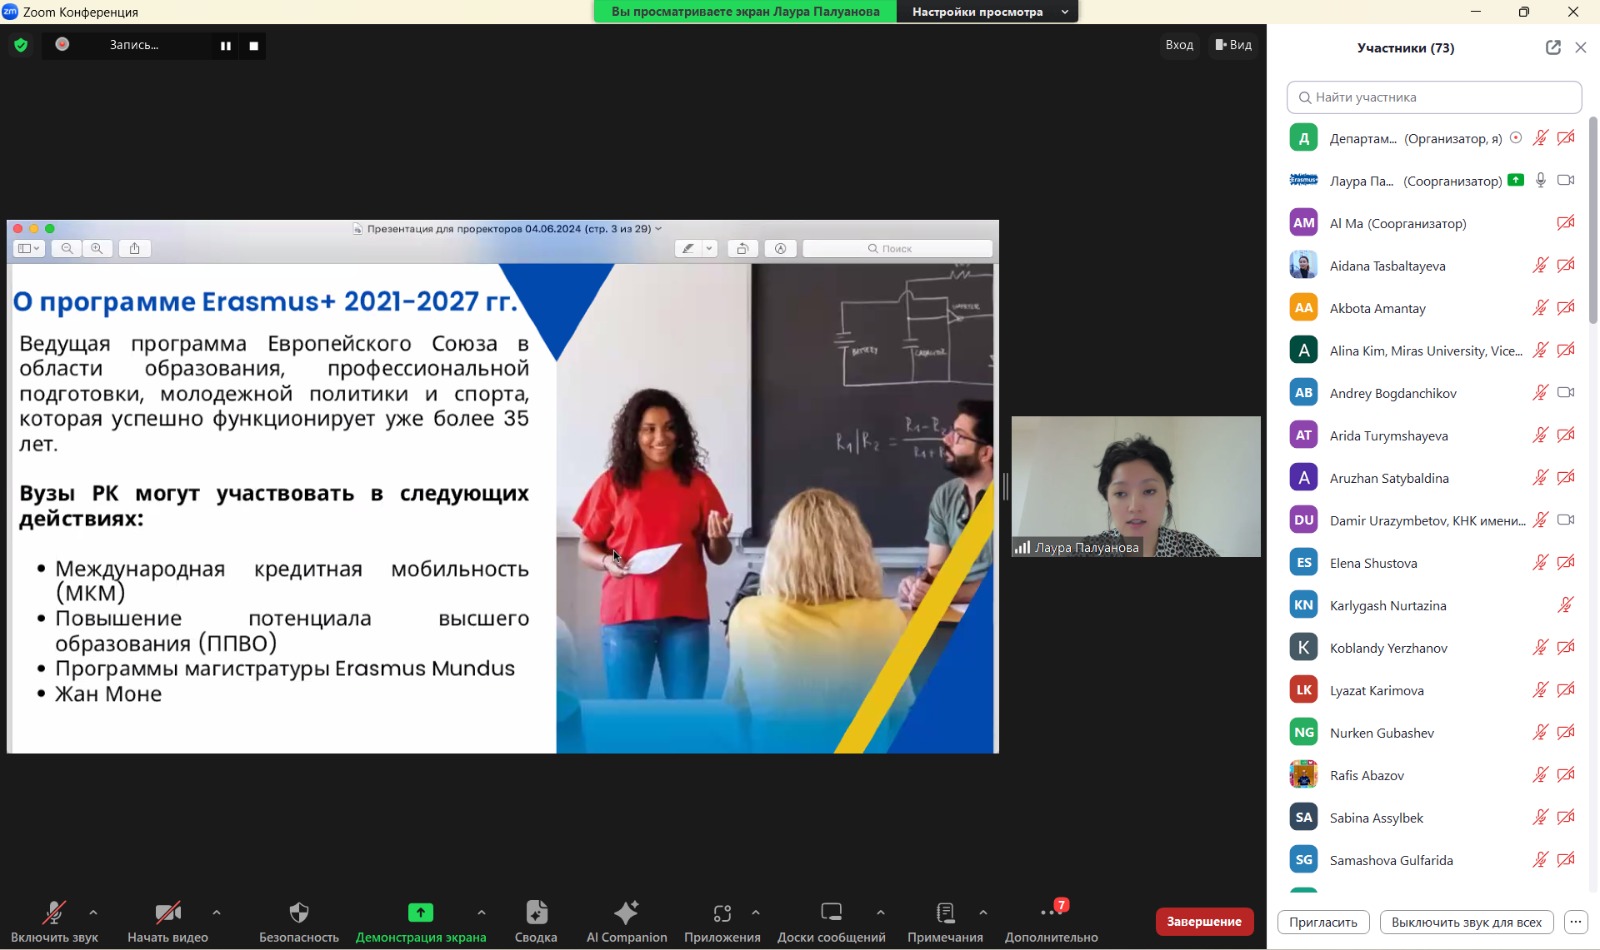
Task: Expand video options arrow next to Начать видео
Action: 216,912
